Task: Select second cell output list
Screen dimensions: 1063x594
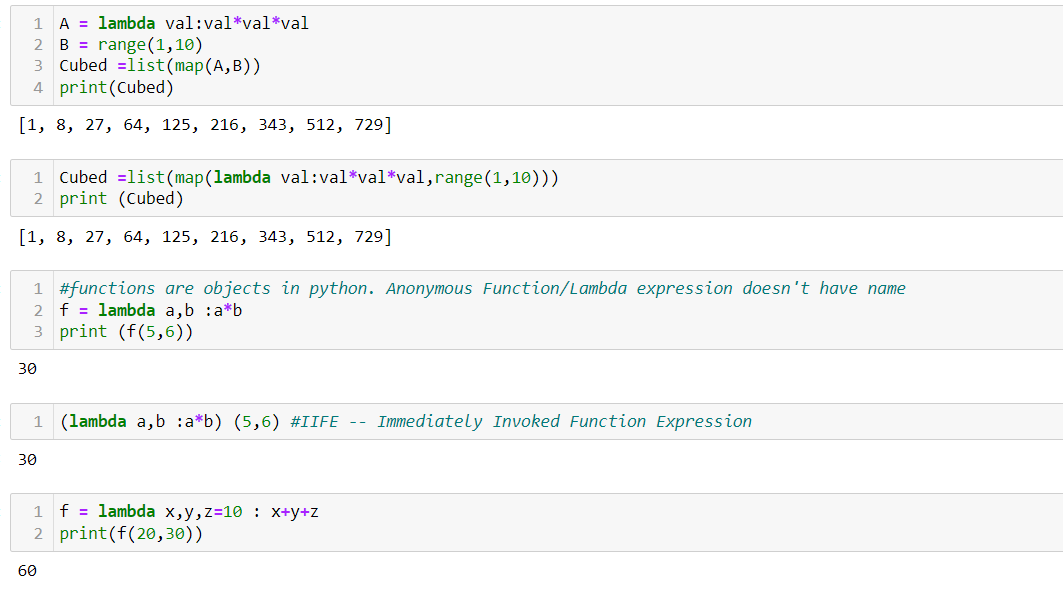Action: (205, 237)
